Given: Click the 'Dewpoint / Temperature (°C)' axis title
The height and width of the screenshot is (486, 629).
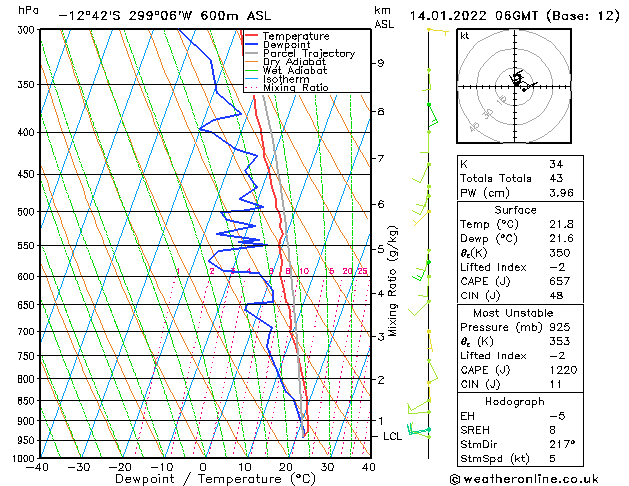Looking at the screenshot, I should pyautogui.click(x=215, y=479).
